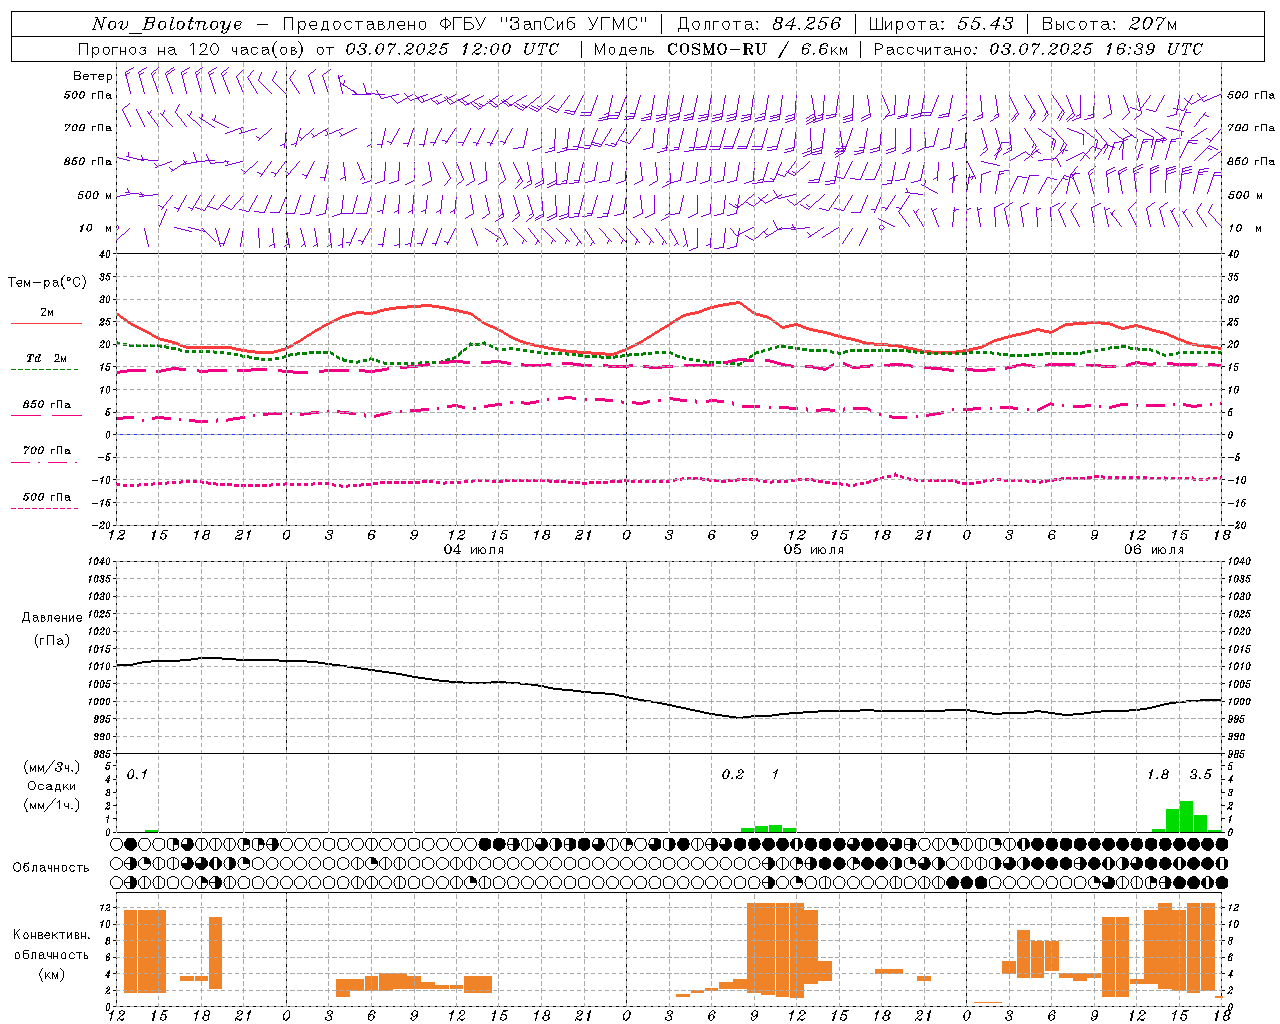This screenshot has height=1024, width=1280.
Task: Click the 05 июля date label
Action: pyautogui.click(x=814, y=550)
